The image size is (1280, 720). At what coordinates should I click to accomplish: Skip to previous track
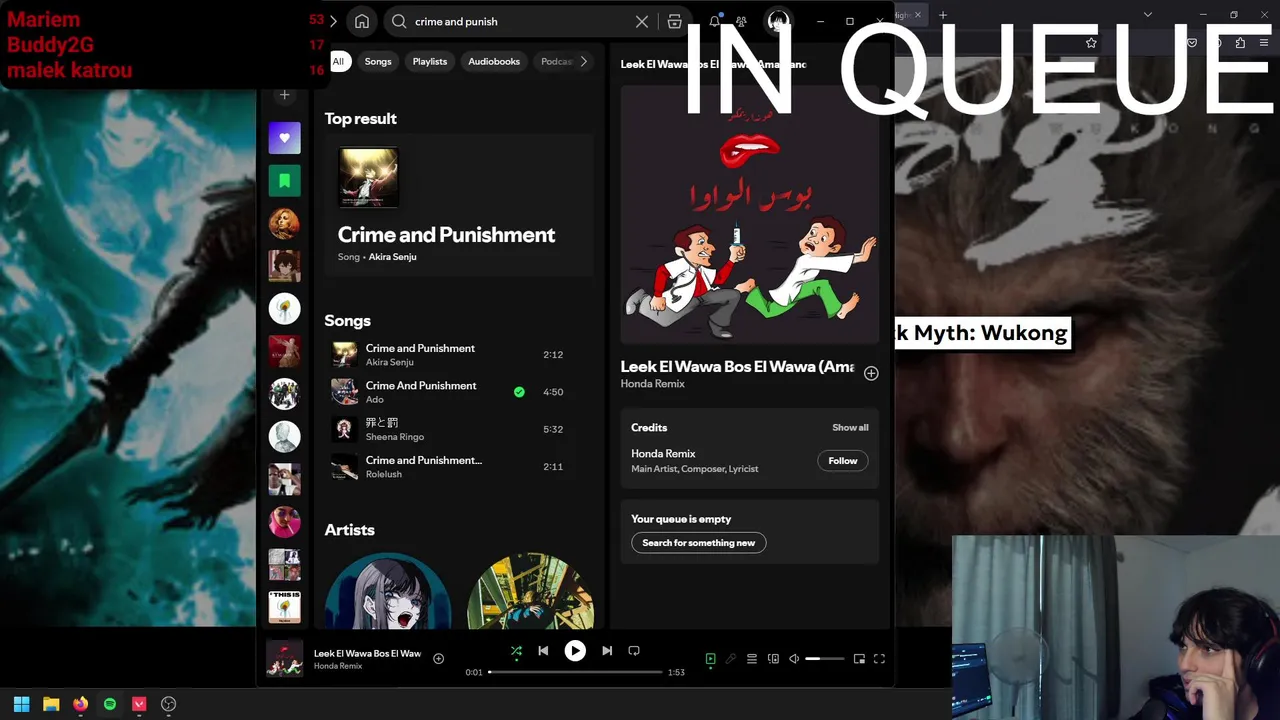543,650
